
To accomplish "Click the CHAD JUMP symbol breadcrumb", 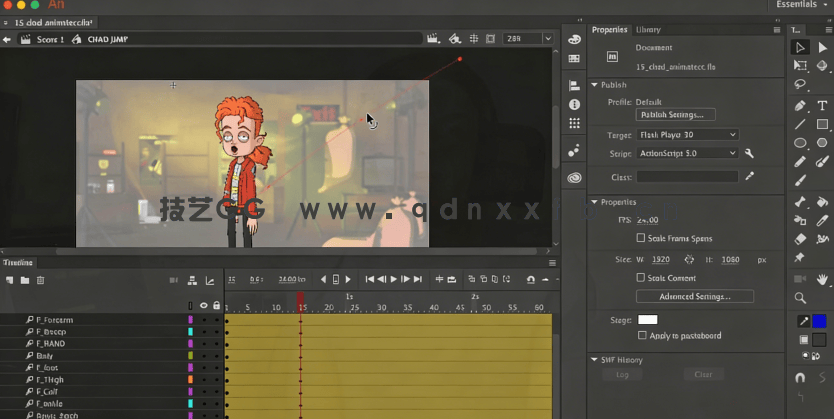I will (107, 39).
